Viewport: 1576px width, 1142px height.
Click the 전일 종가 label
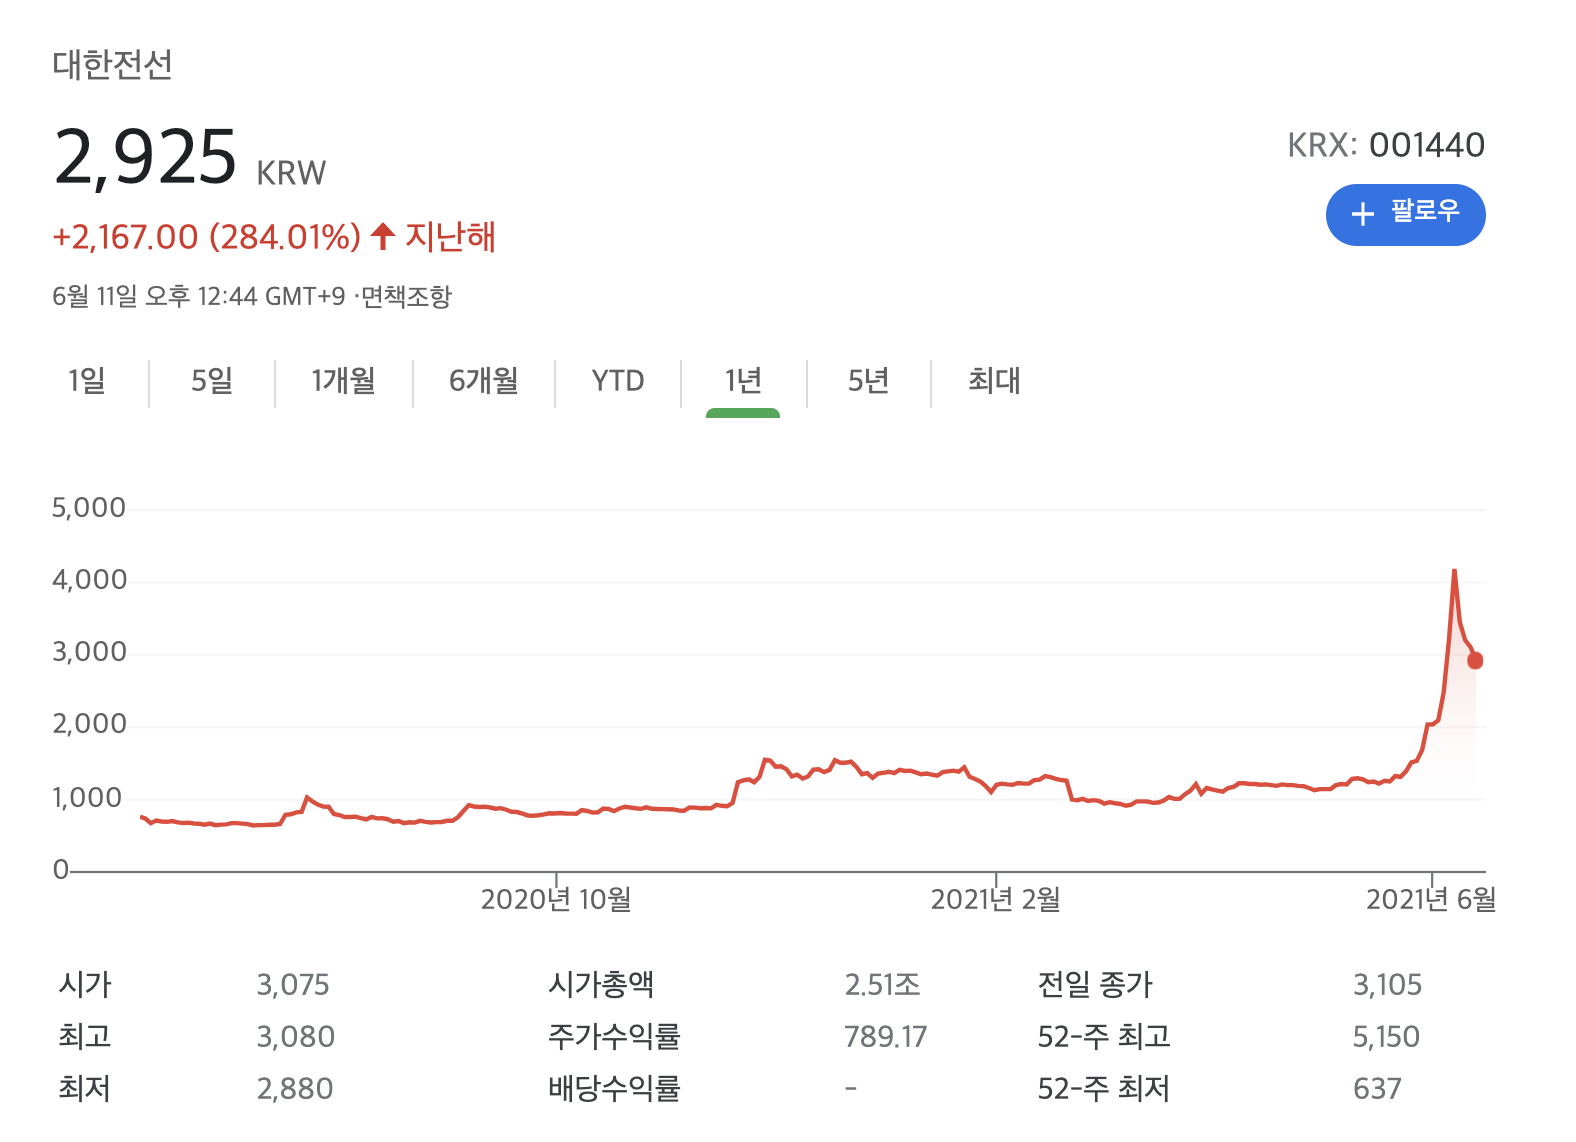pos(1095,984)
